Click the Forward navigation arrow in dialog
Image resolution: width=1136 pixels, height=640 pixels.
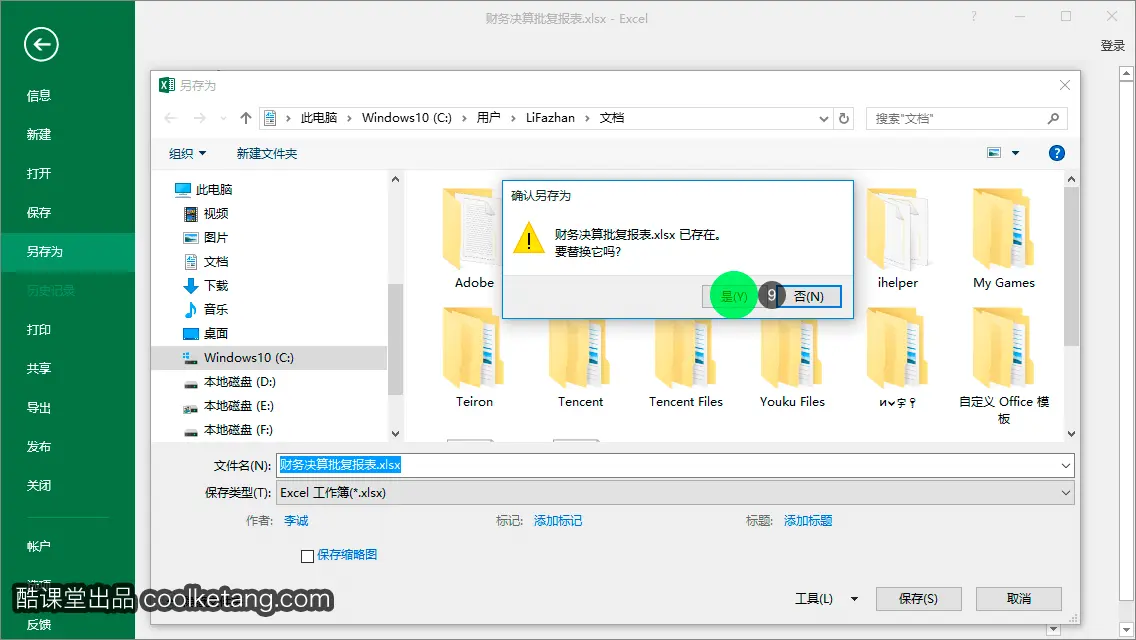tap(200, 118)
